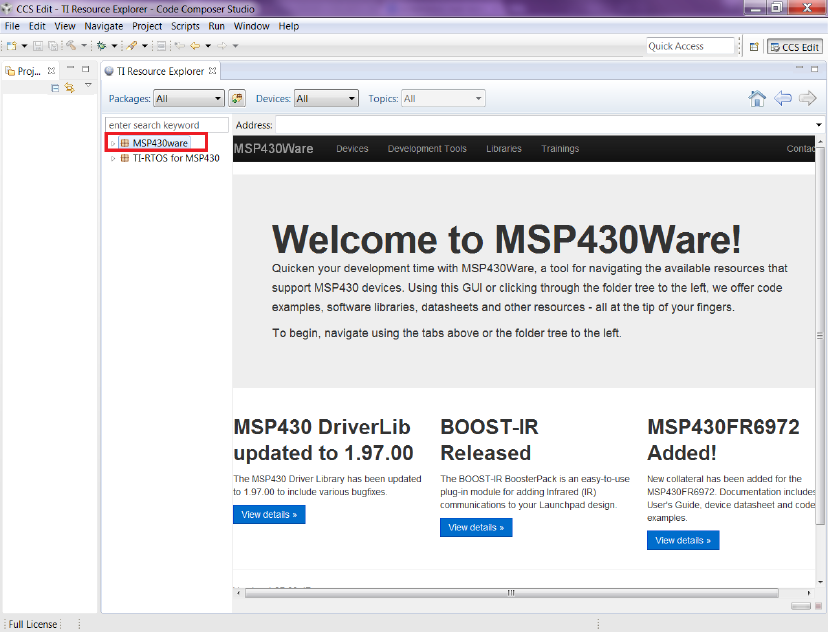This screenshot has width=828, height=632.
Task: Click the vertical scrollbar of the web page
Action: [x=820, y=335]
